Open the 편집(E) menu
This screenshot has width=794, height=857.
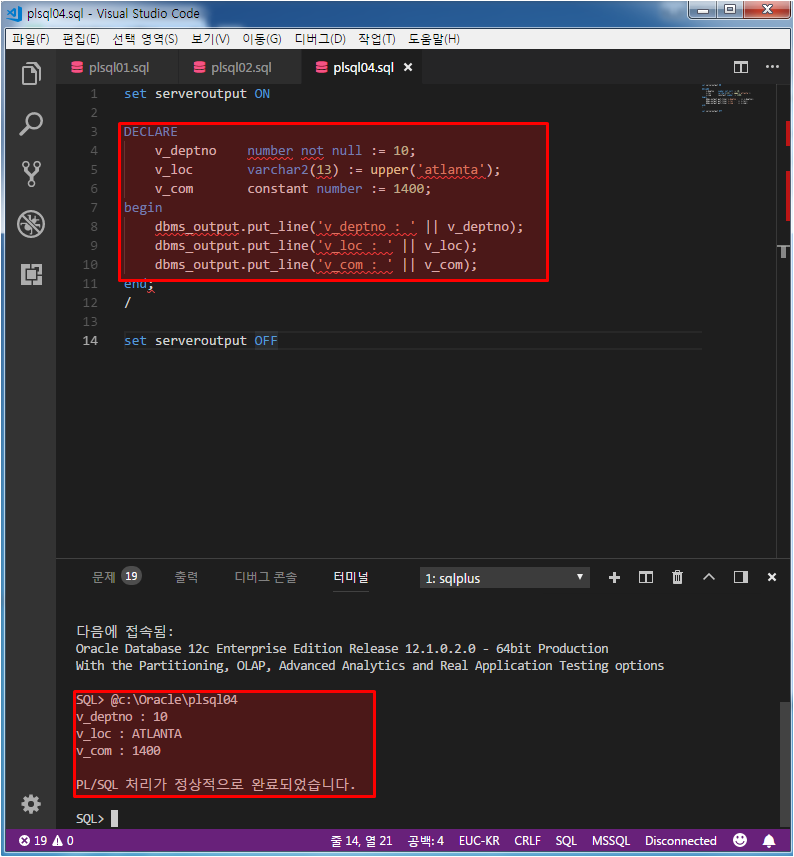81,39
